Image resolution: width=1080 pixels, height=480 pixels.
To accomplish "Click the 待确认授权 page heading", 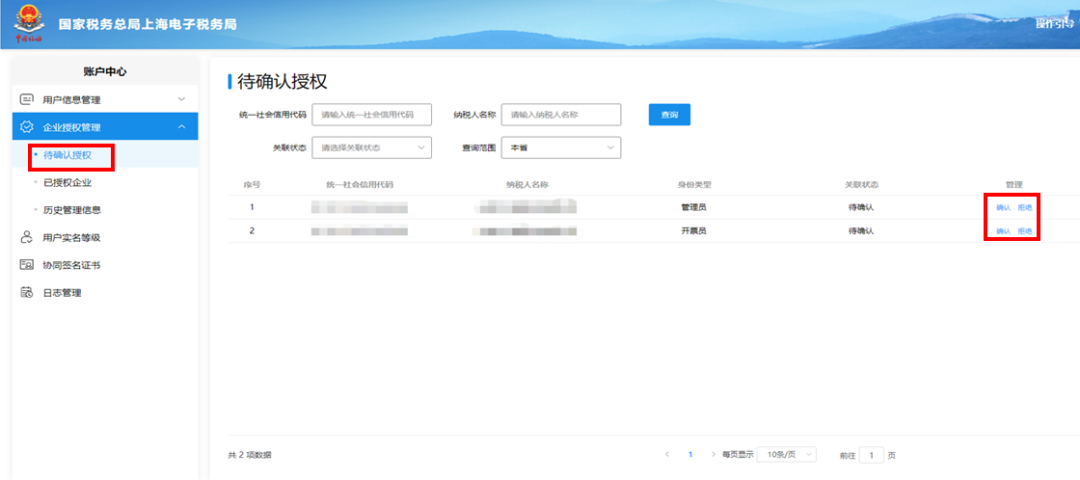I will tap(282, 82).
